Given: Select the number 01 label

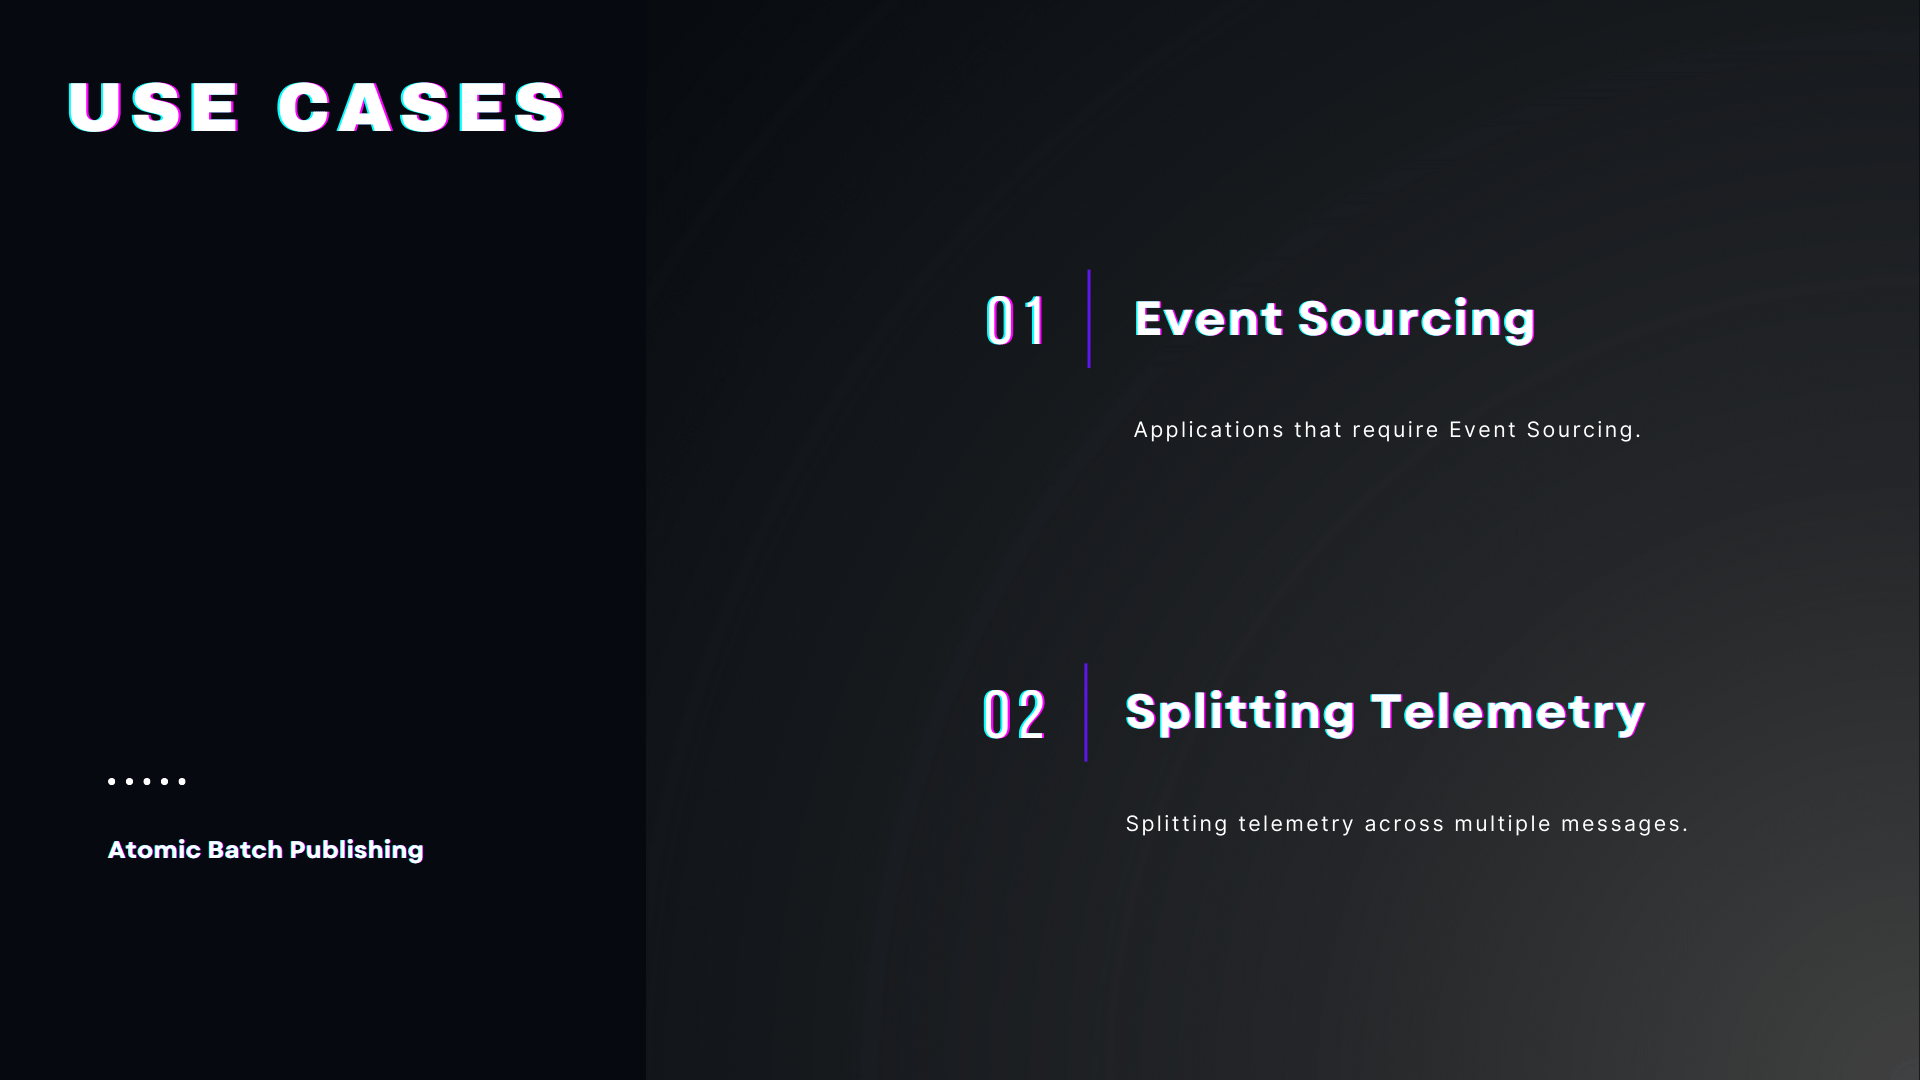Looking at the screenshot, I should (x=1016, y=321).
